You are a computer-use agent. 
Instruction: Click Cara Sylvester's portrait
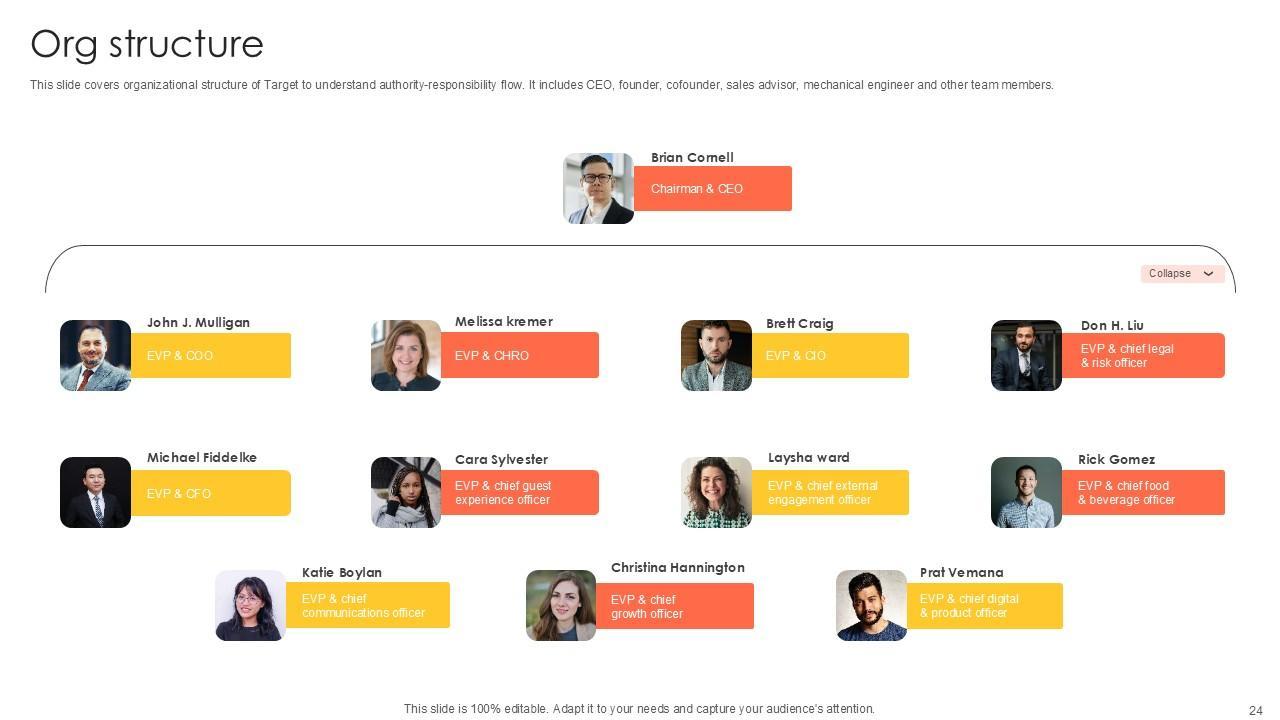point(406,492)
